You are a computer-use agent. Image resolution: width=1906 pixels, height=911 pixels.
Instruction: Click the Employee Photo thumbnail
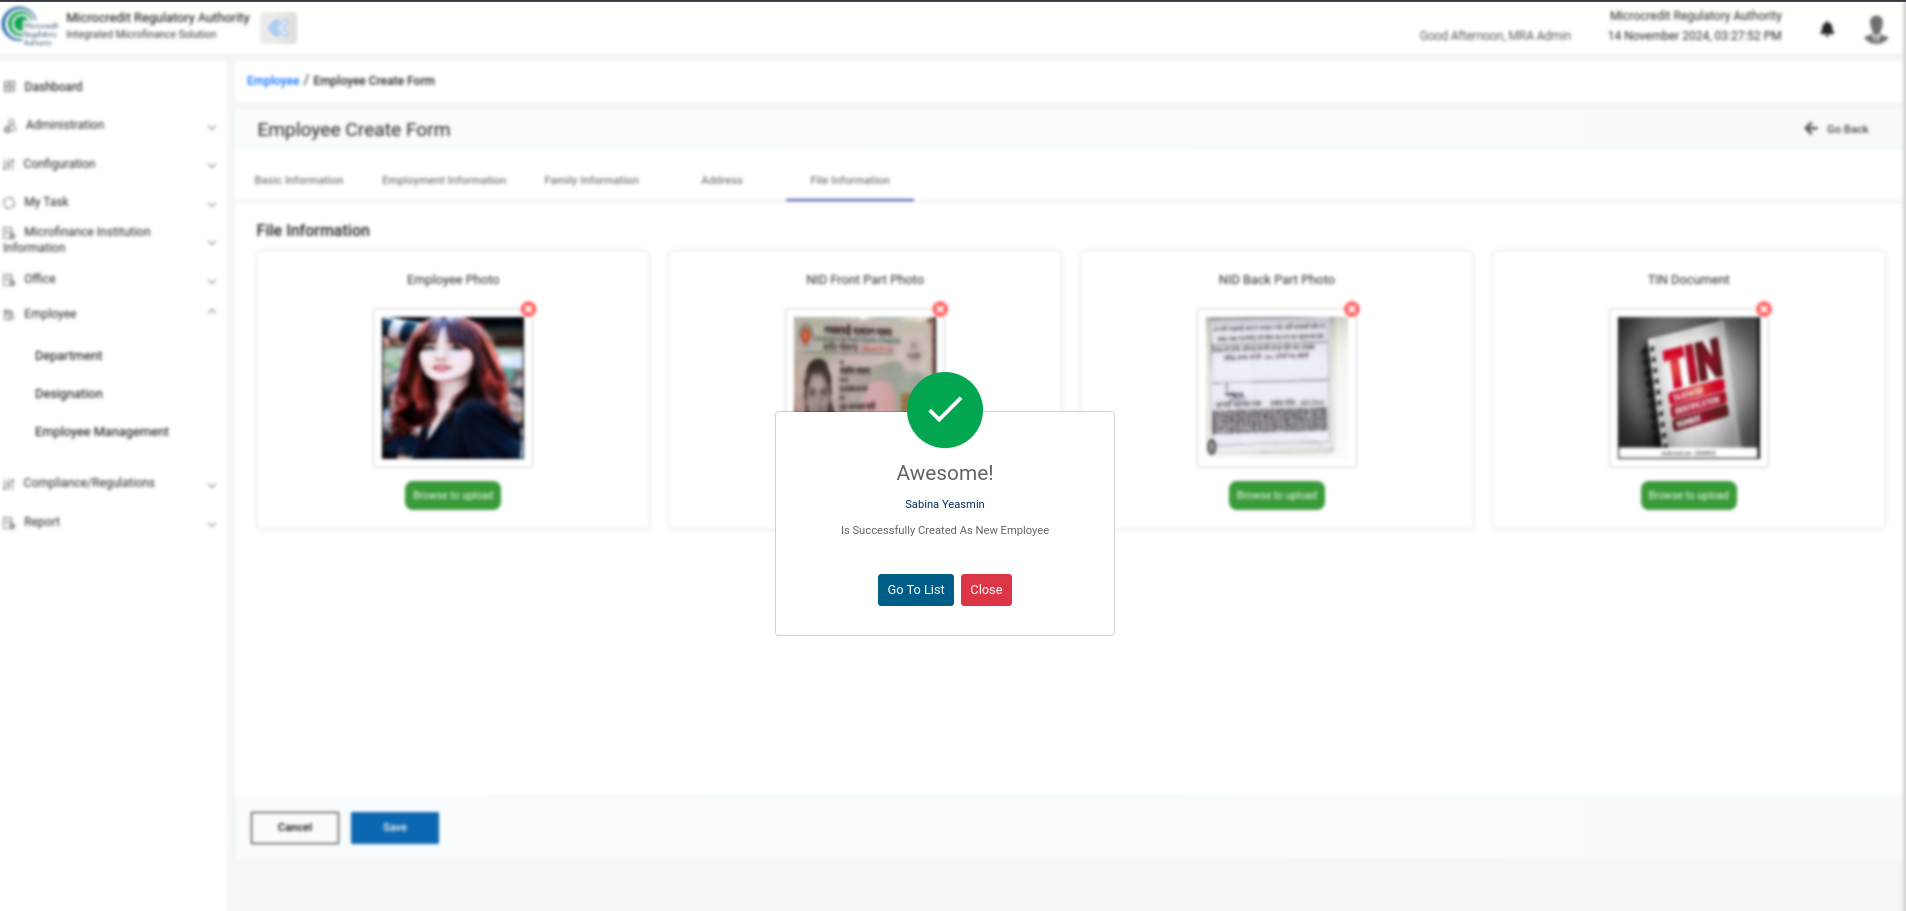(453, 388)
